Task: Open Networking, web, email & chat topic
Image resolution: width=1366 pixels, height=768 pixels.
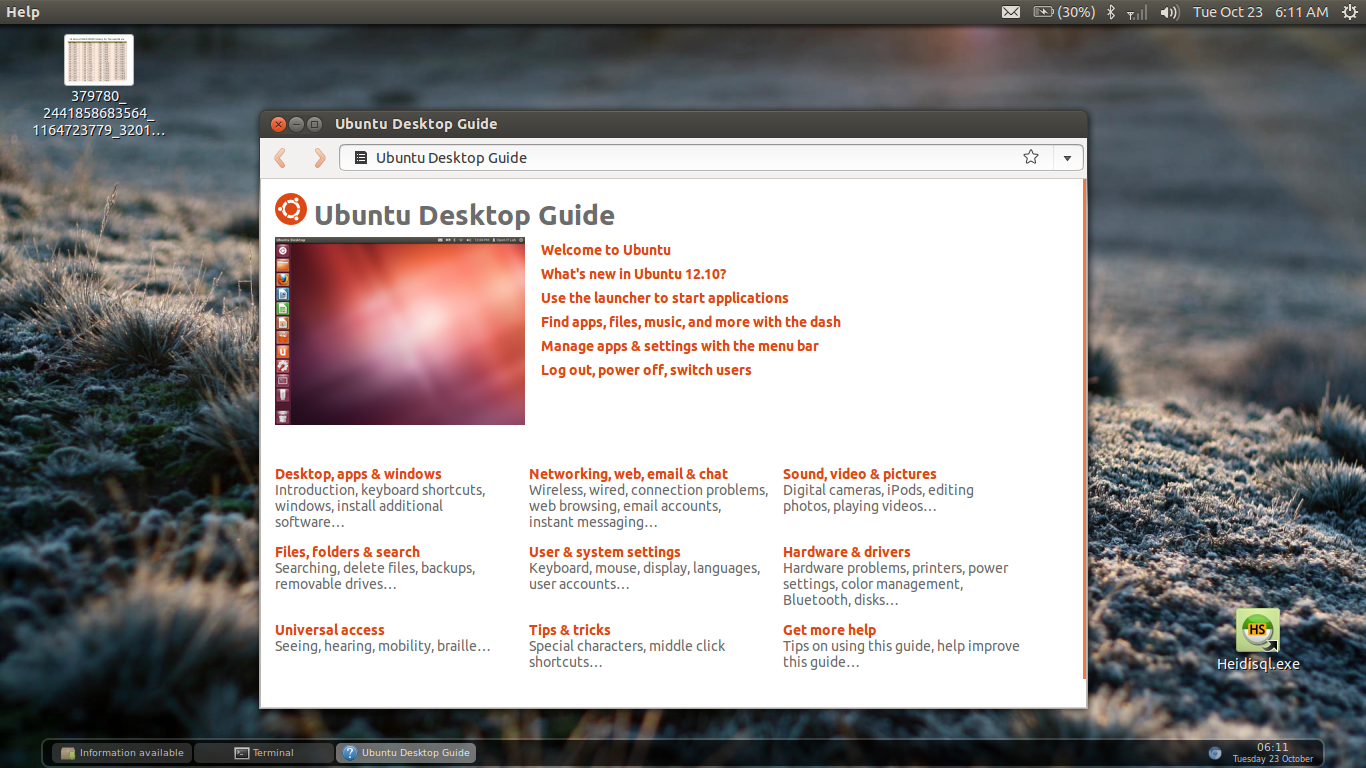Action: tap(628, 474)
